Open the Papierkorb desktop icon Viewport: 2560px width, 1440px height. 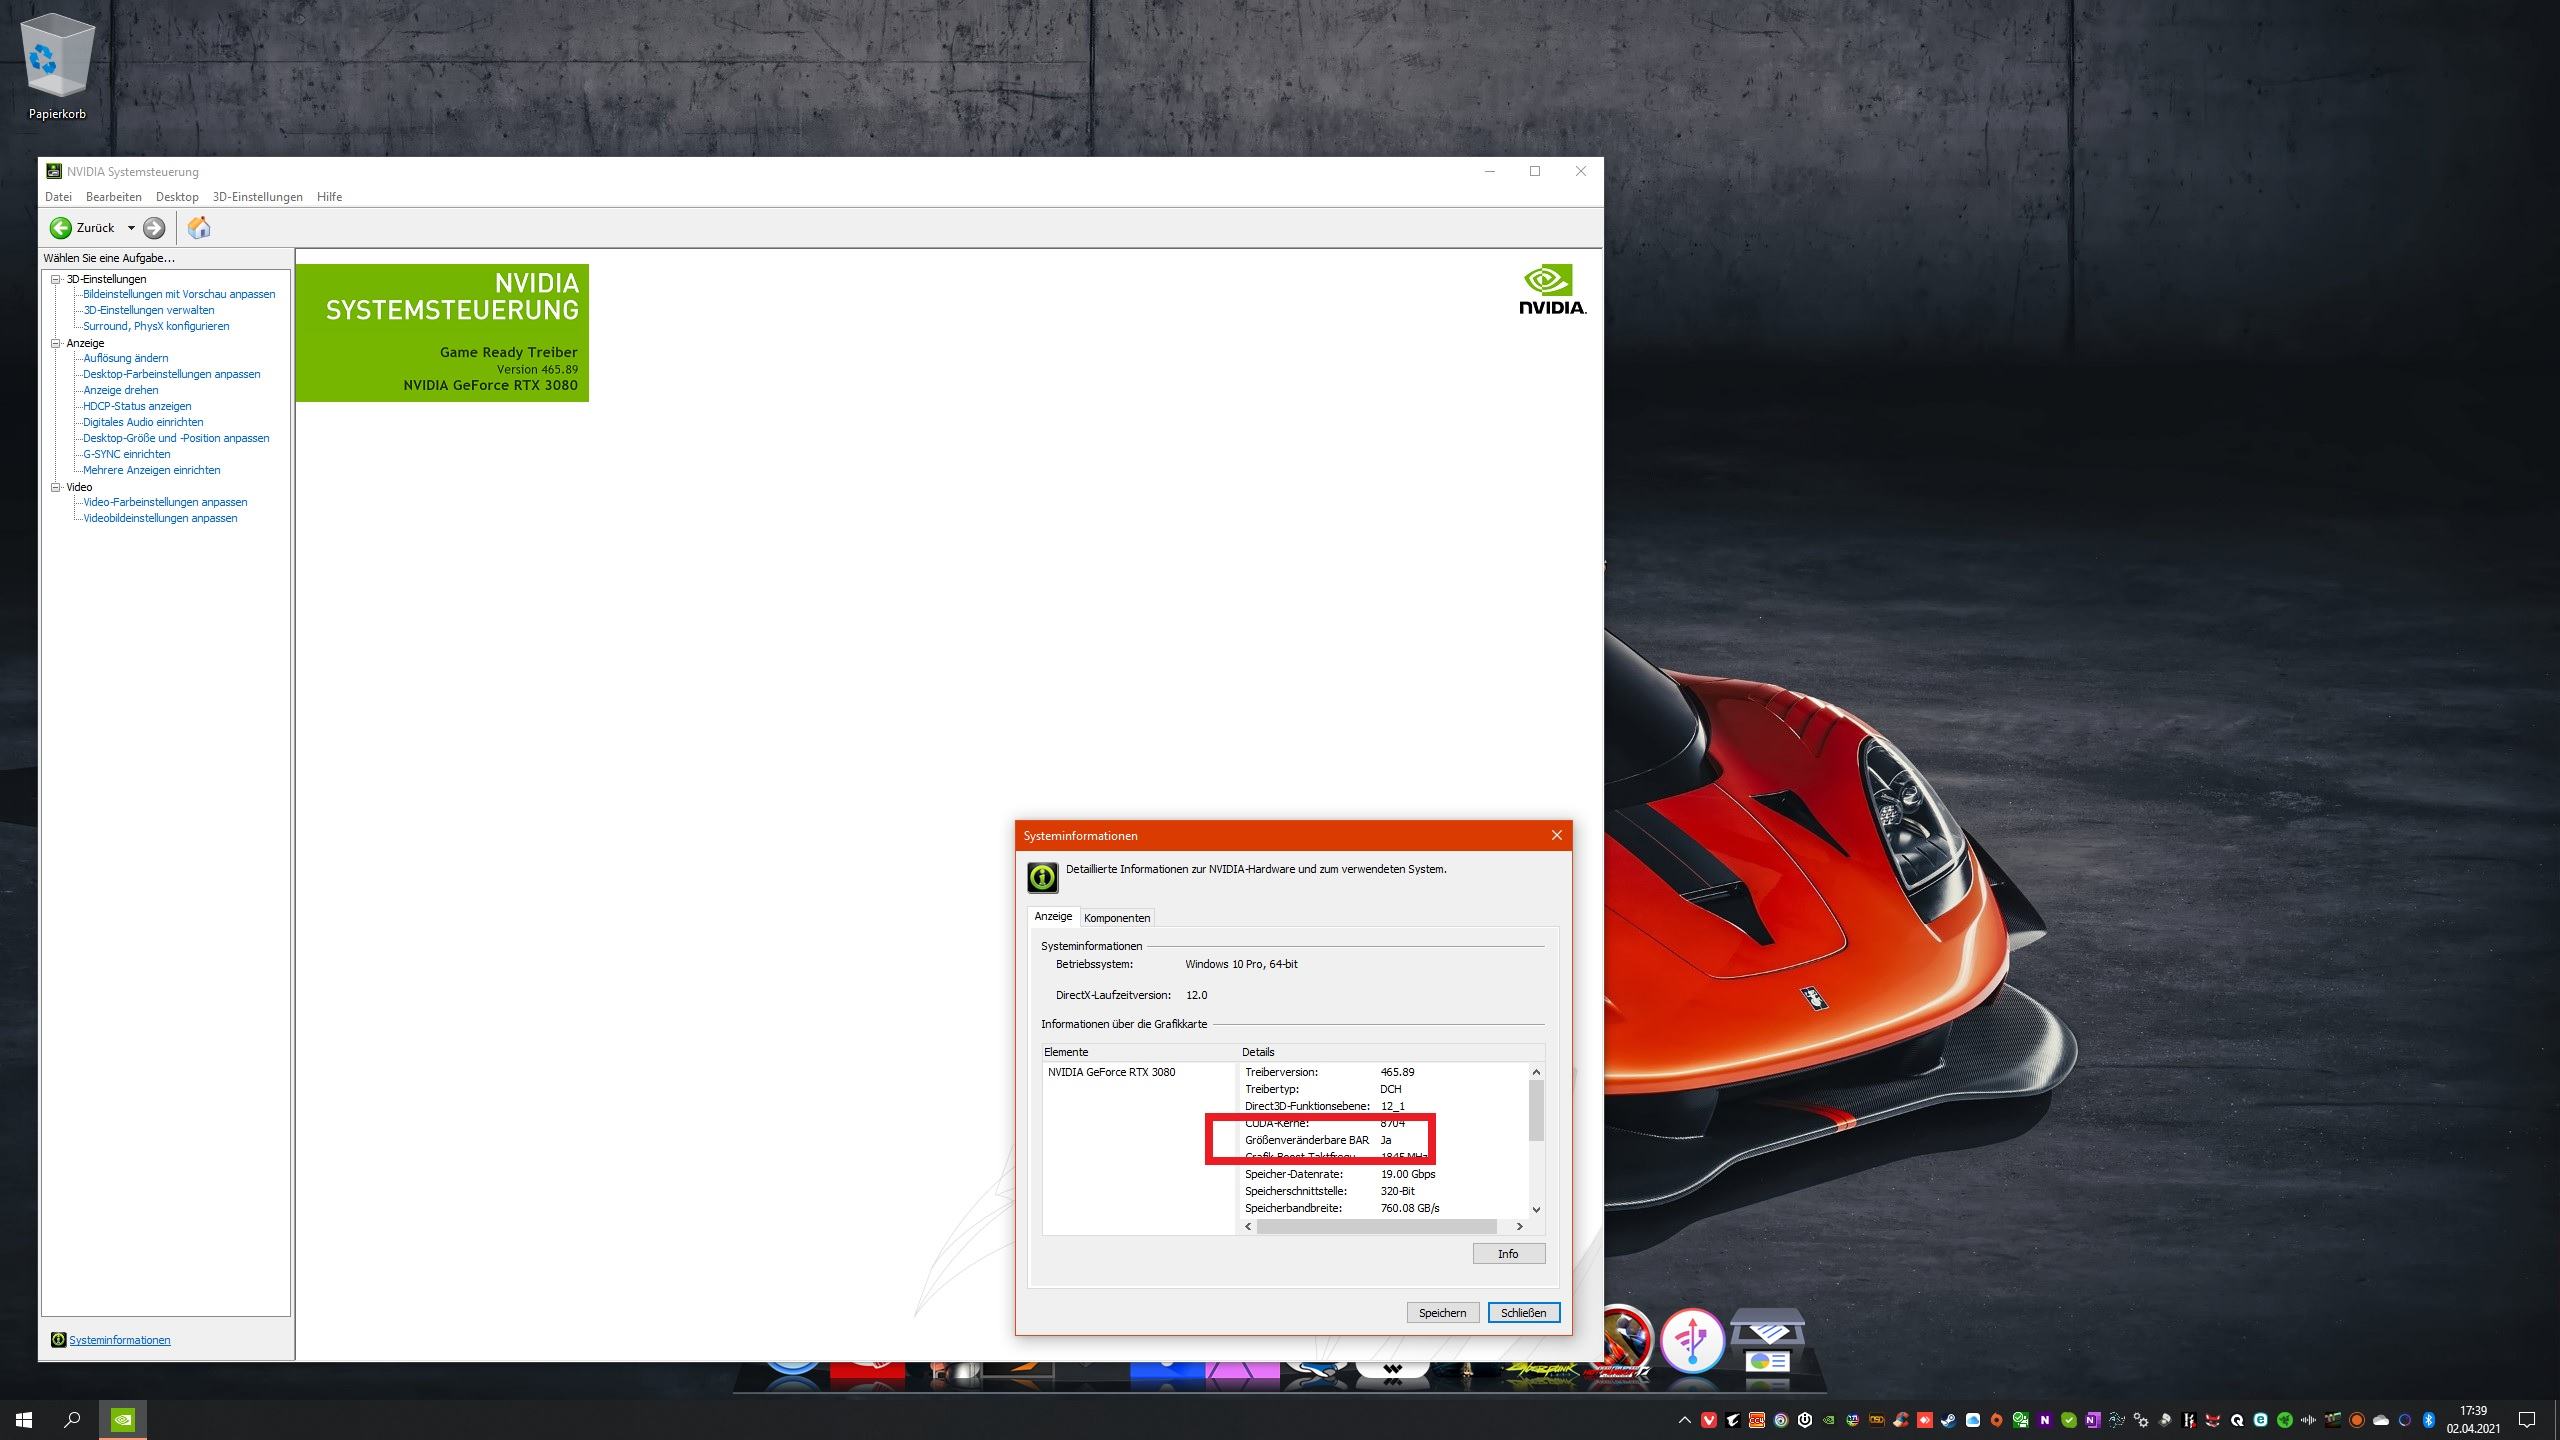57,68
